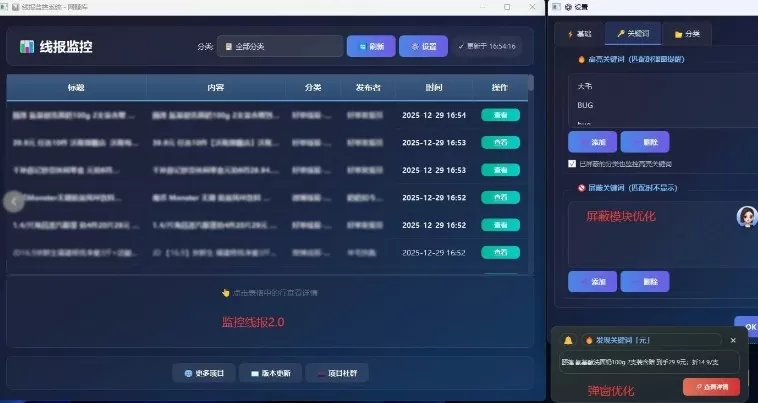Confirm settings with the OK button
This screenshot has width=758, height=403.
tap(747, 327)
